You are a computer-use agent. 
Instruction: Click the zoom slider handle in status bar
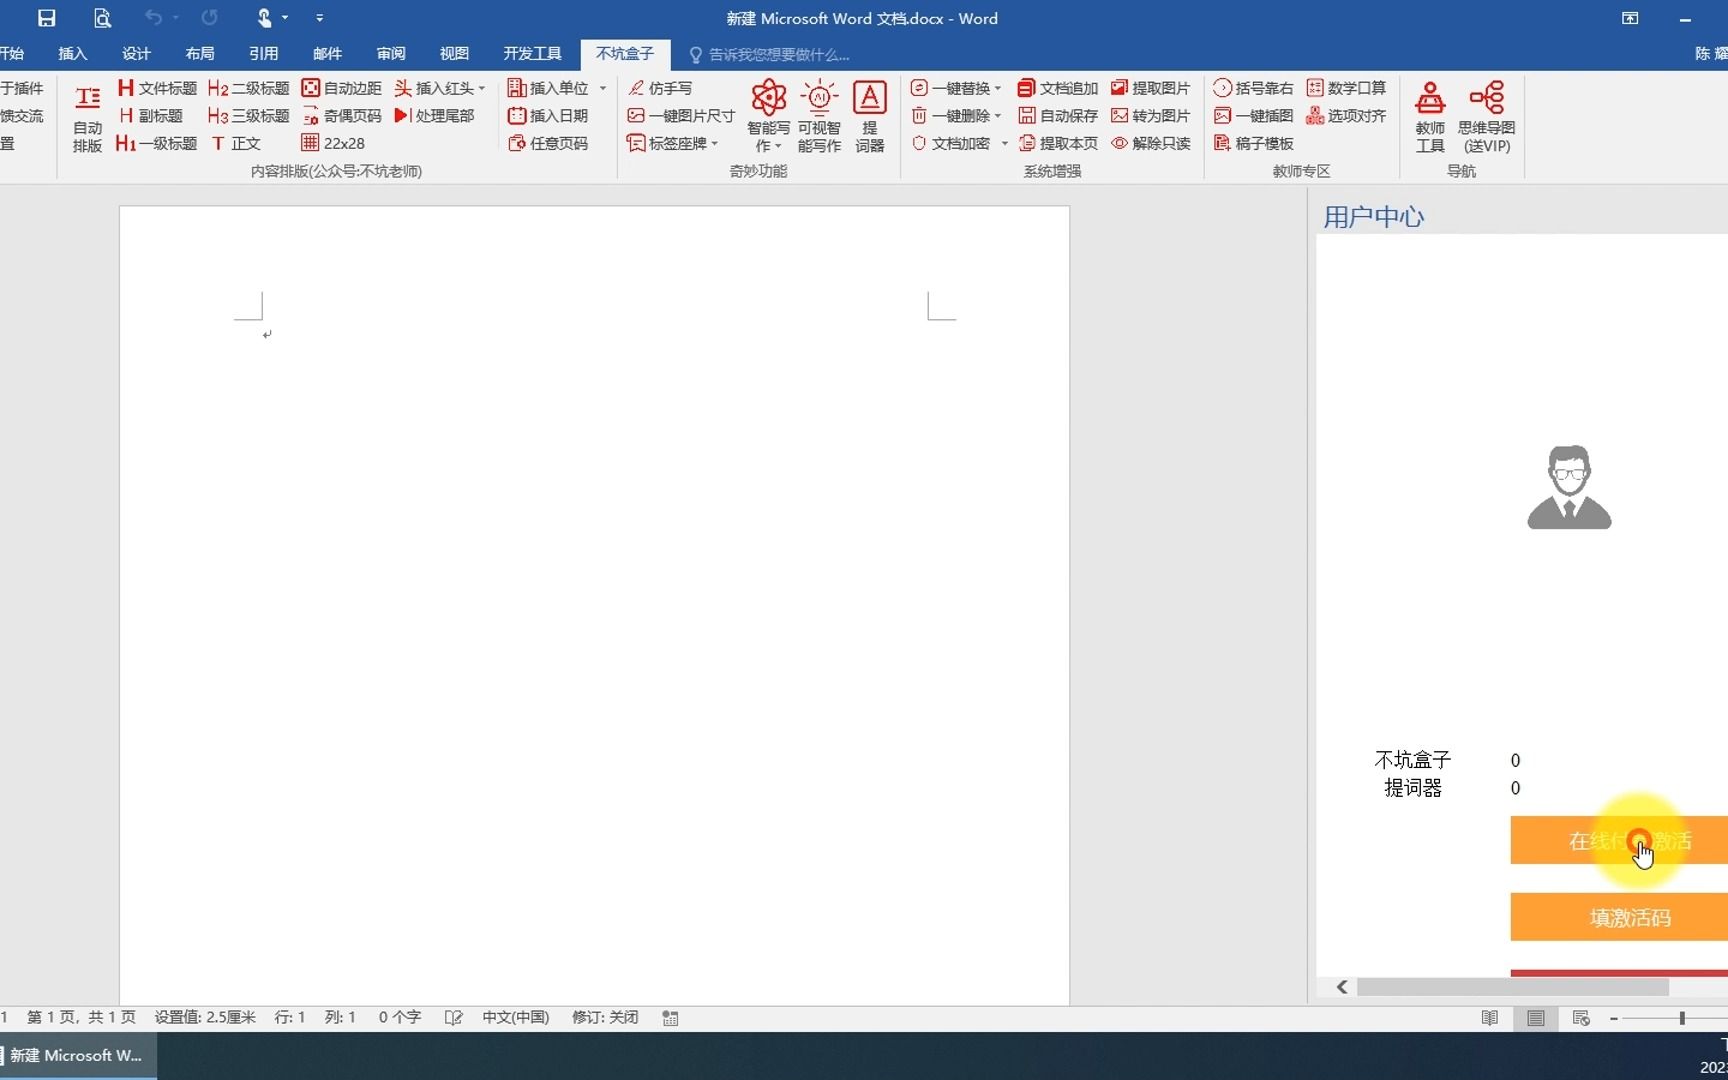pos(1682,1018)
